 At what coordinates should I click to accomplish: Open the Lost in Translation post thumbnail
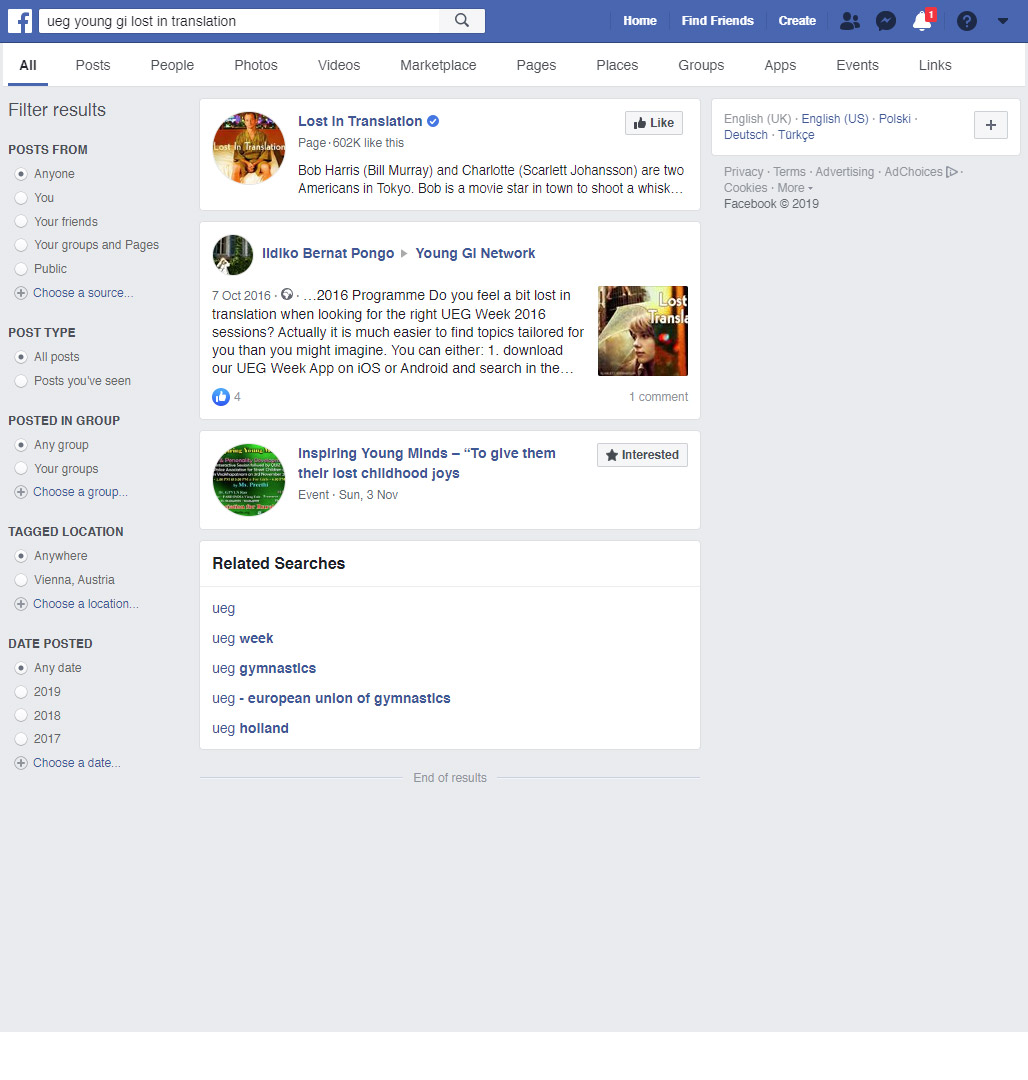pos(643,331)
